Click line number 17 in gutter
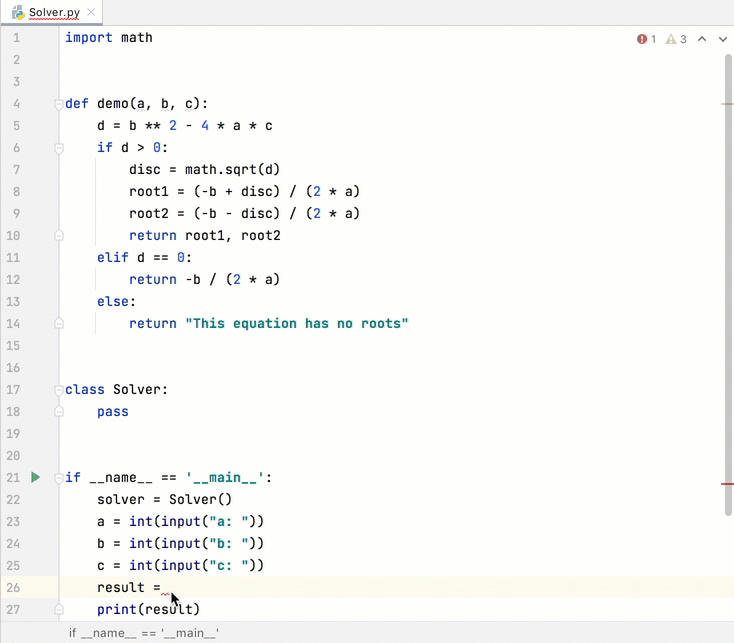This screenshot has height=643, width=734. [x=13, y=389]
